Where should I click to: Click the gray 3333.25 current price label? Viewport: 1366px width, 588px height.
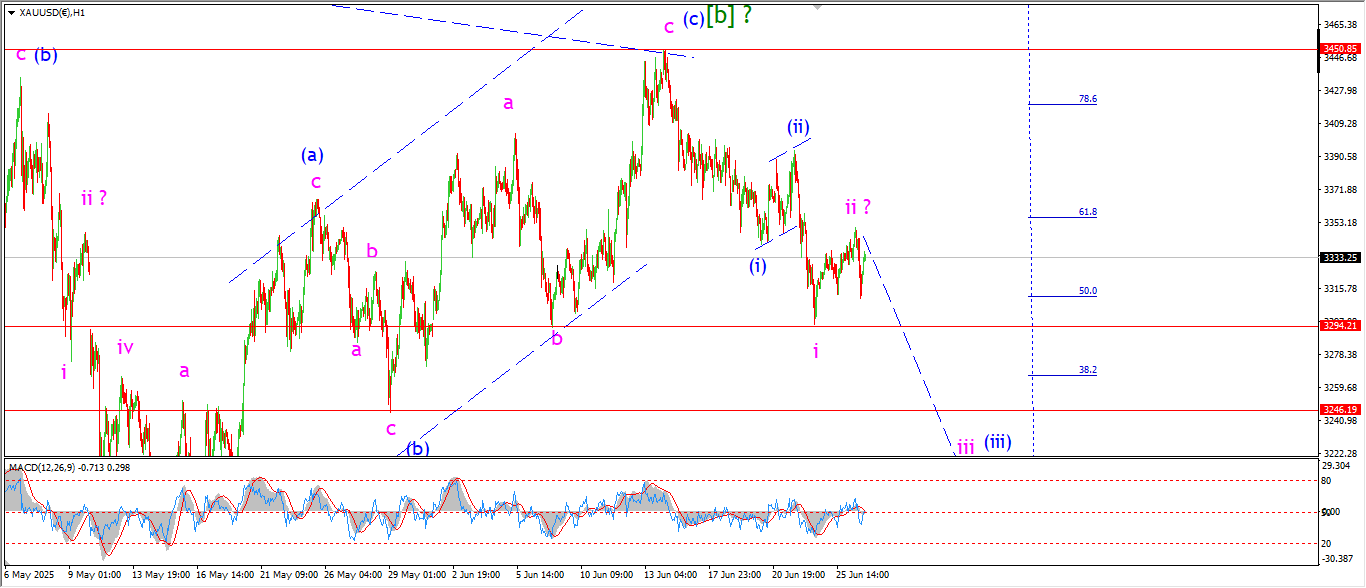tap(1339, 257)
